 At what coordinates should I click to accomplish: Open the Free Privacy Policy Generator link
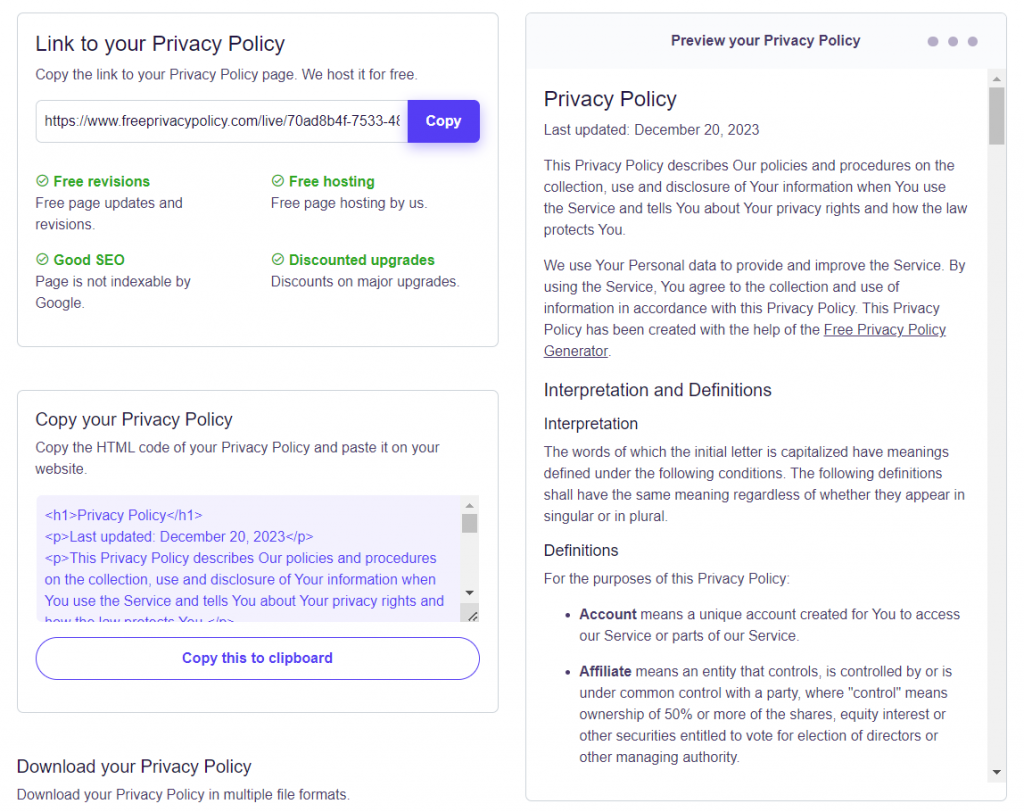884,329
